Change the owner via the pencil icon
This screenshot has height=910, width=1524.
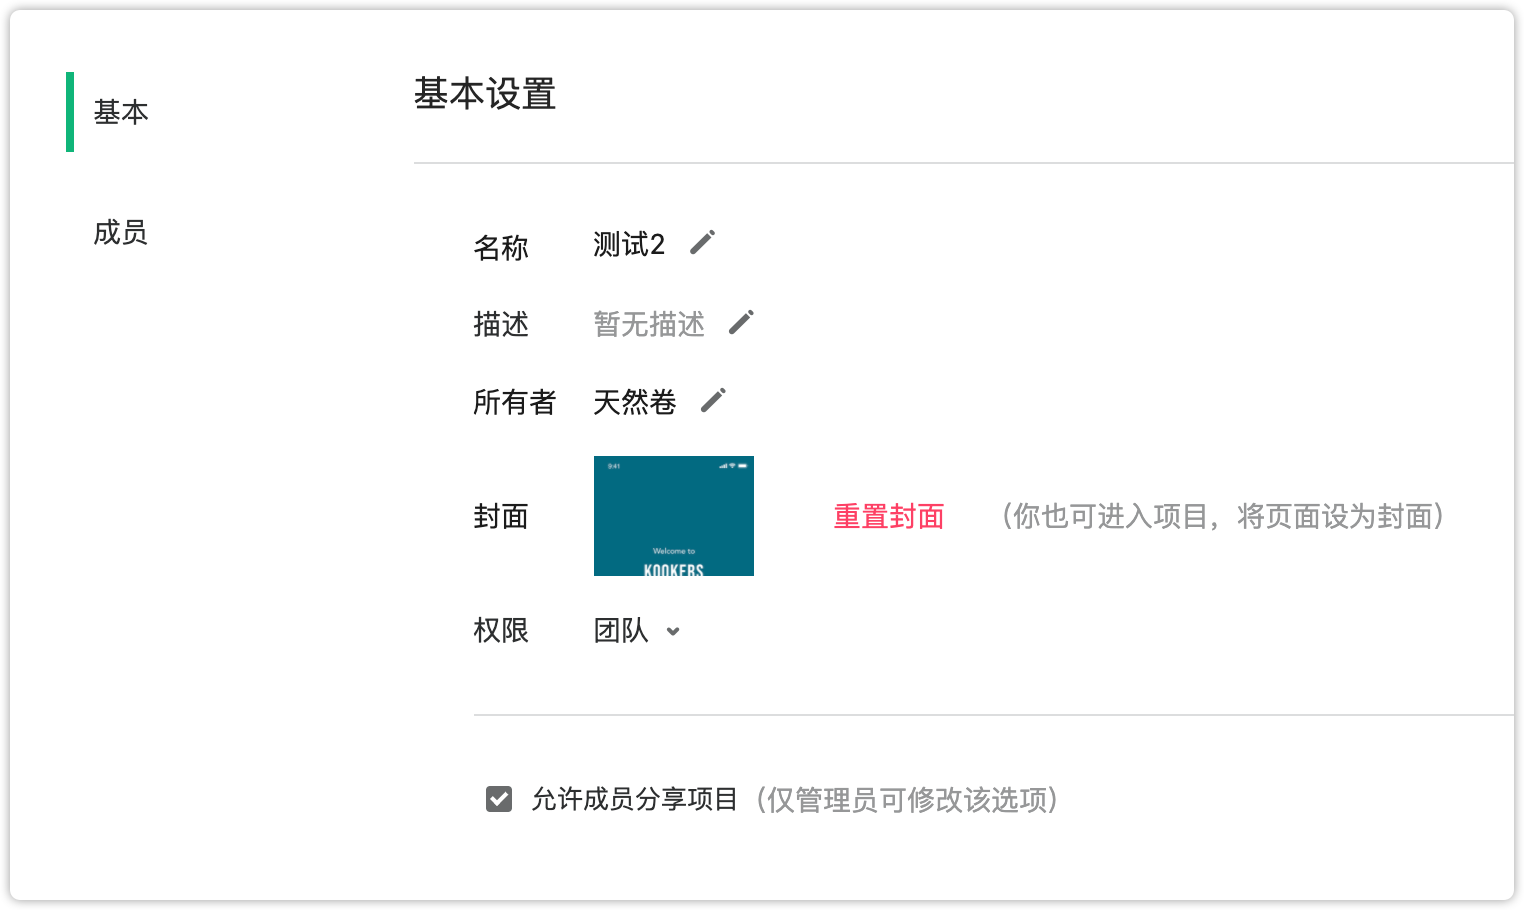point(713,401)
